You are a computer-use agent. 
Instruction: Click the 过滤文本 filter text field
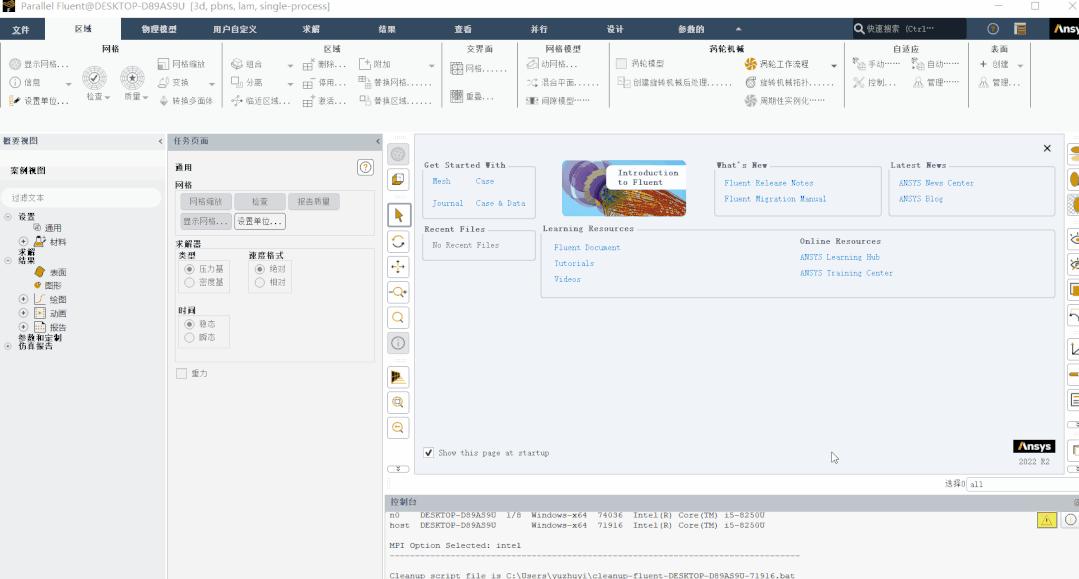coord(83,198)
